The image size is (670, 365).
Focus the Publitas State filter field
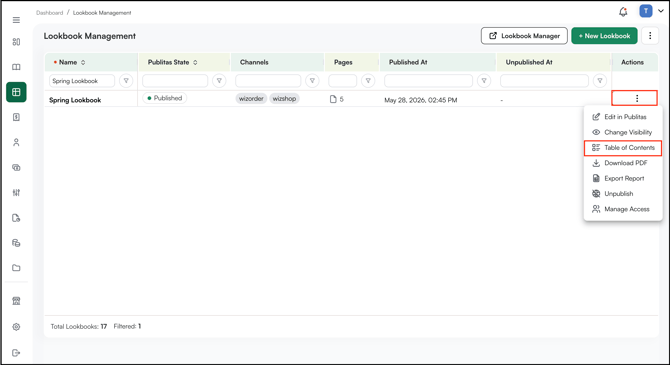[x=175, y=81]
